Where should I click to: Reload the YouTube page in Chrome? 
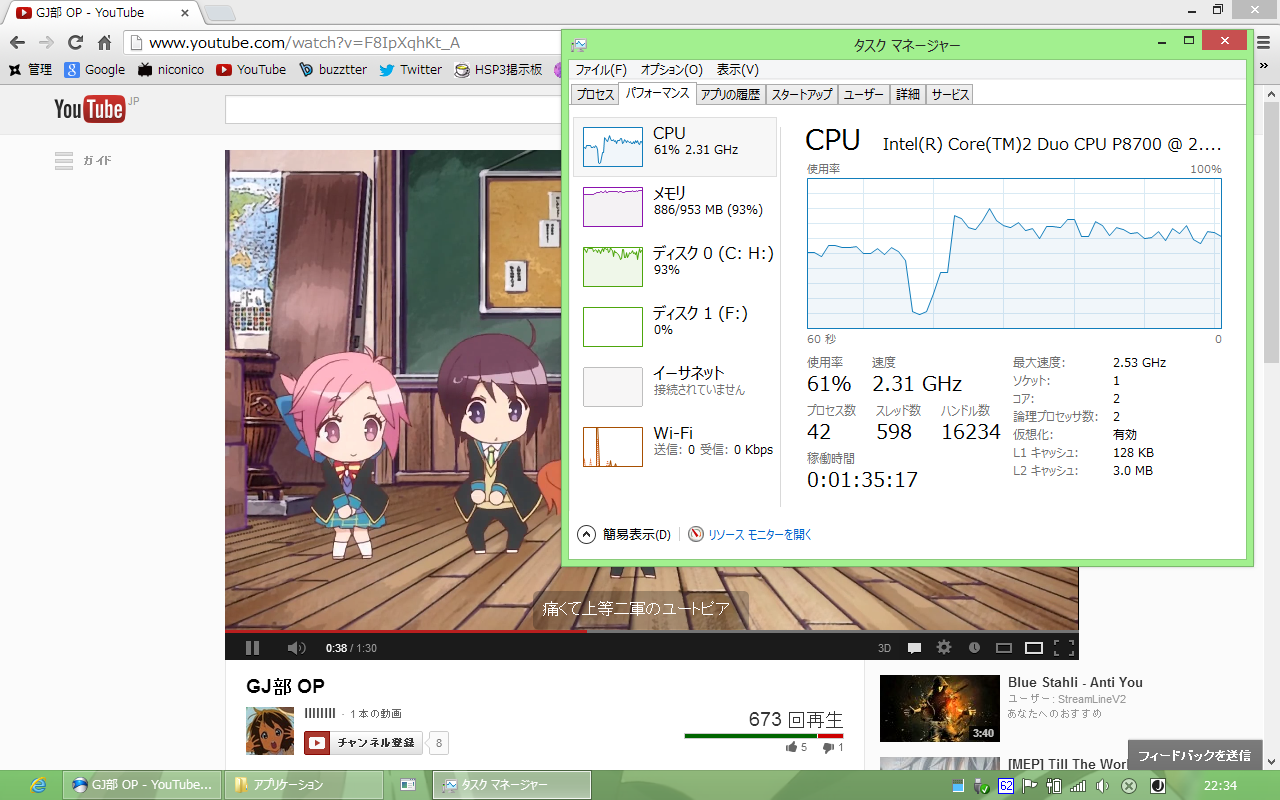(75, 43)
